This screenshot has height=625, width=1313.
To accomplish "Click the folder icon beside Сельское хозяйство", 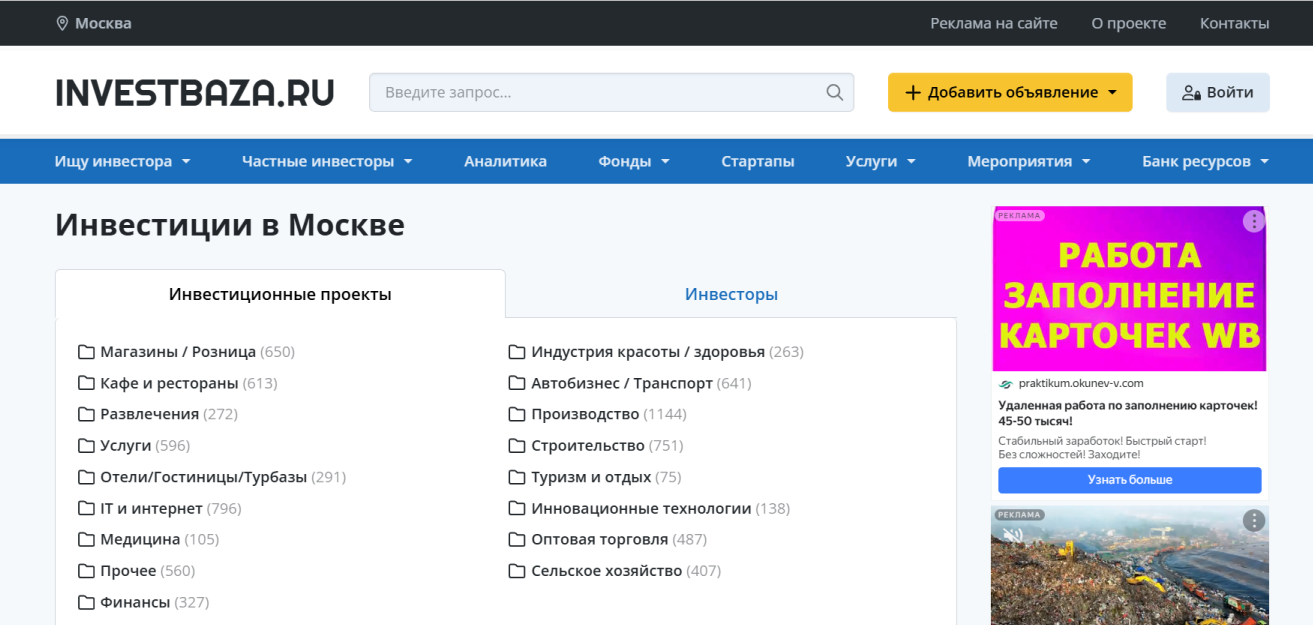I will 515,570.
